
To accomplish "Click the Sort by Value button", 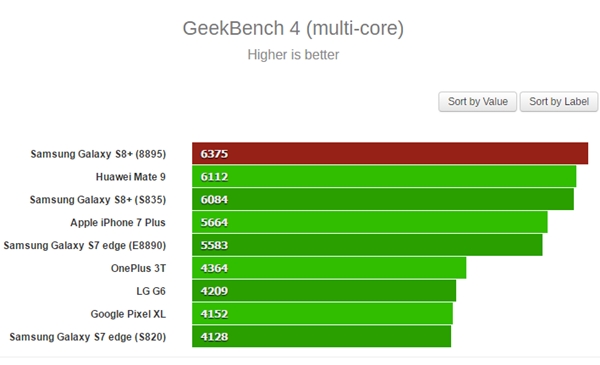I will (478, 102).
